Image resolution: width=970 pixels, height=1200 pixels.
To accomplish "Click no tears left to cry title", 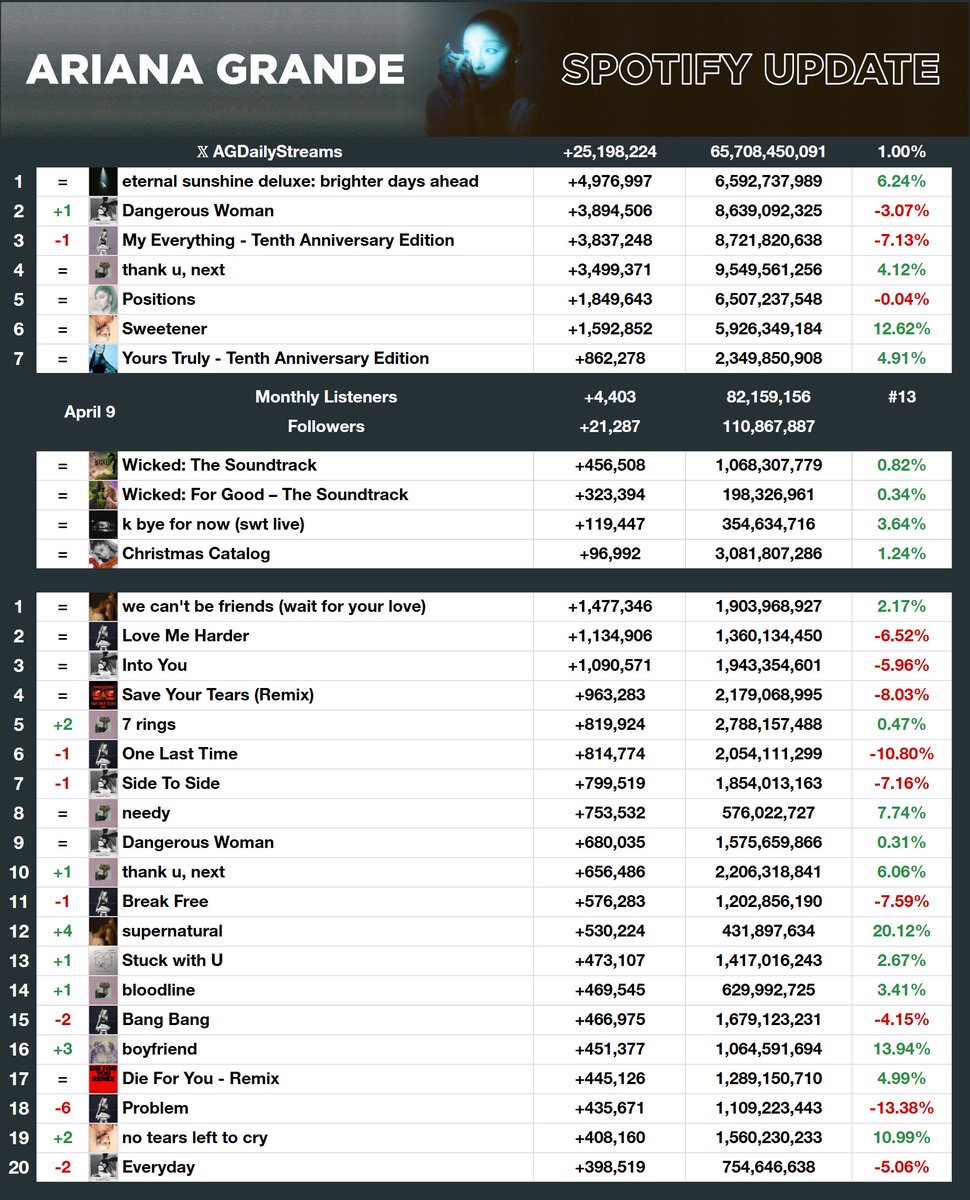I will pos(195,1137).
